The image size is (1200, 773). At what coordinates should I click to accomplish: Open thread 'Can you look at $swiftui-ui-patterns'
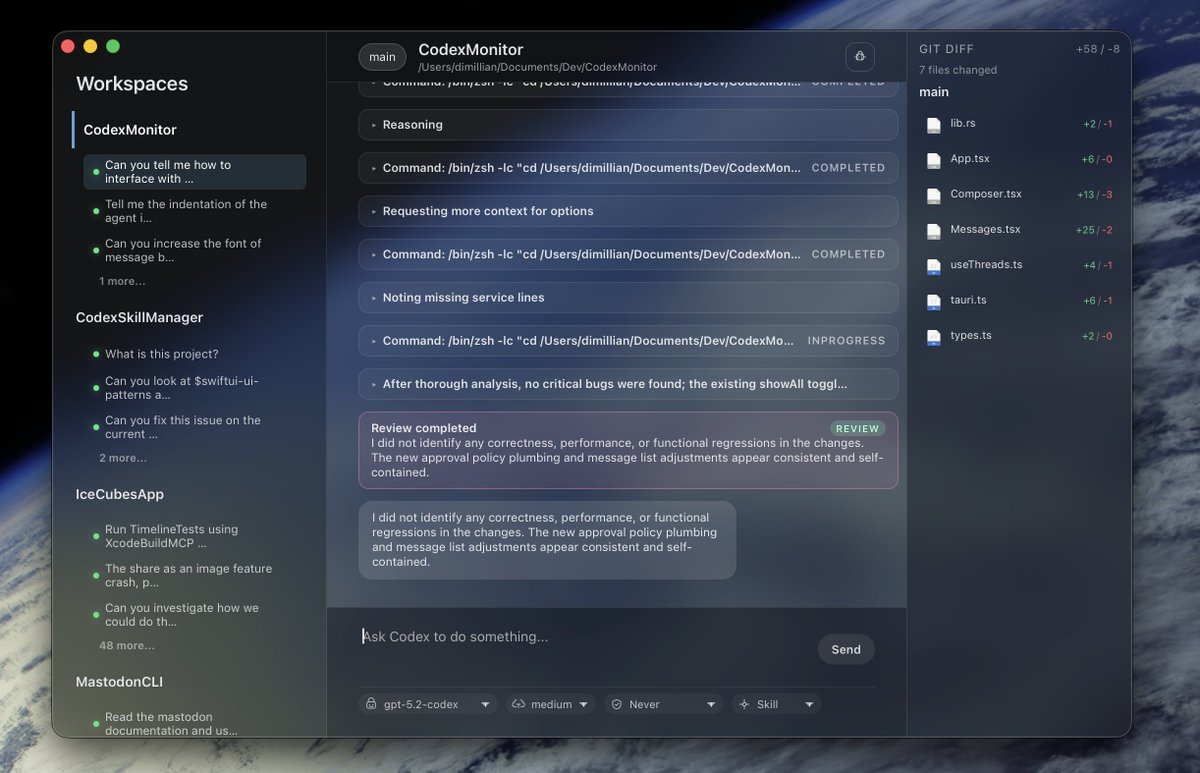[195, 388]
